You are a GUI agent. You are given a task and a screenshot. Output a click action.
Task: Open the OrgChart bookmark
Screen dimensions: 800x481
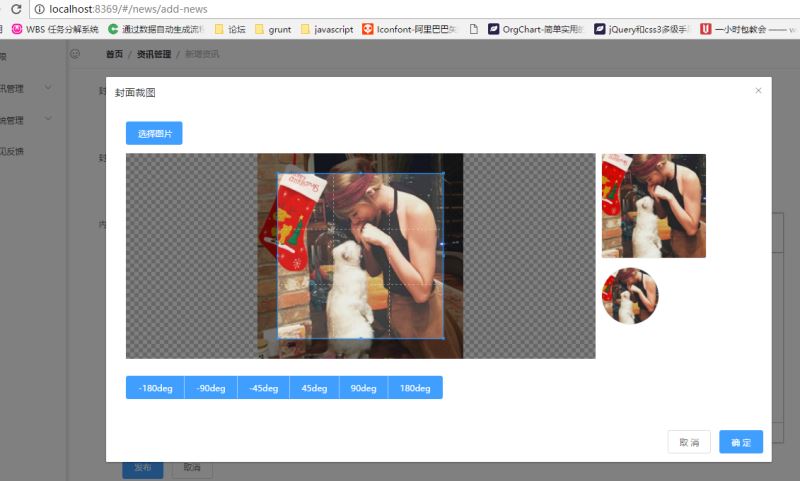pyautogui.click(x=535, y=29)
